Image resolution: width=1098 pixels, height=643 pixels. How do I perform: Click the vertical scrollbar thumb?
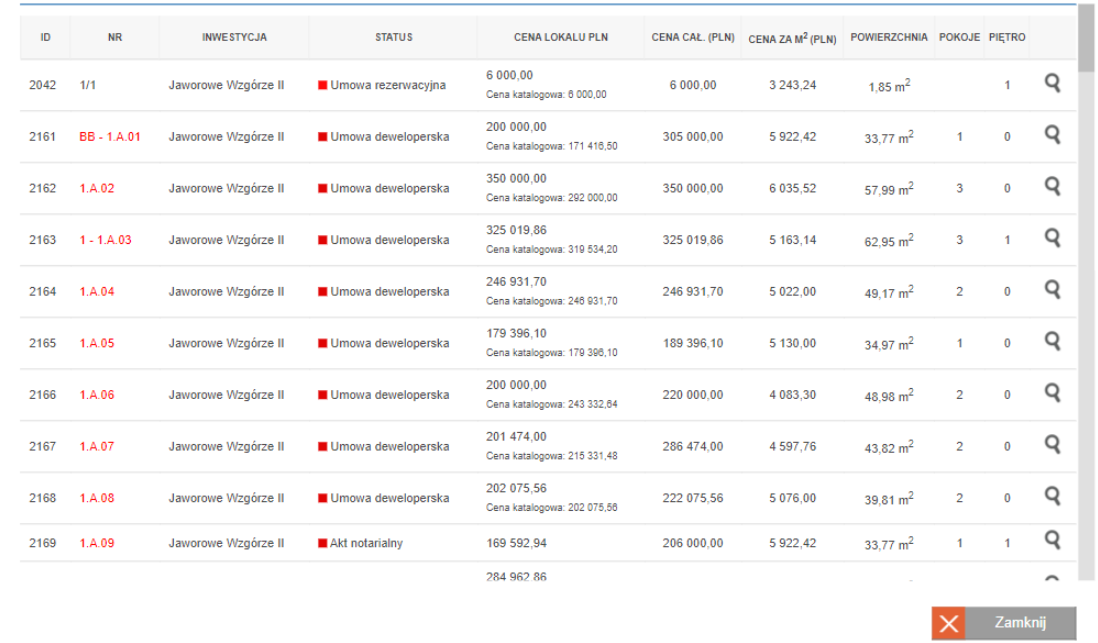(1086, 39)
